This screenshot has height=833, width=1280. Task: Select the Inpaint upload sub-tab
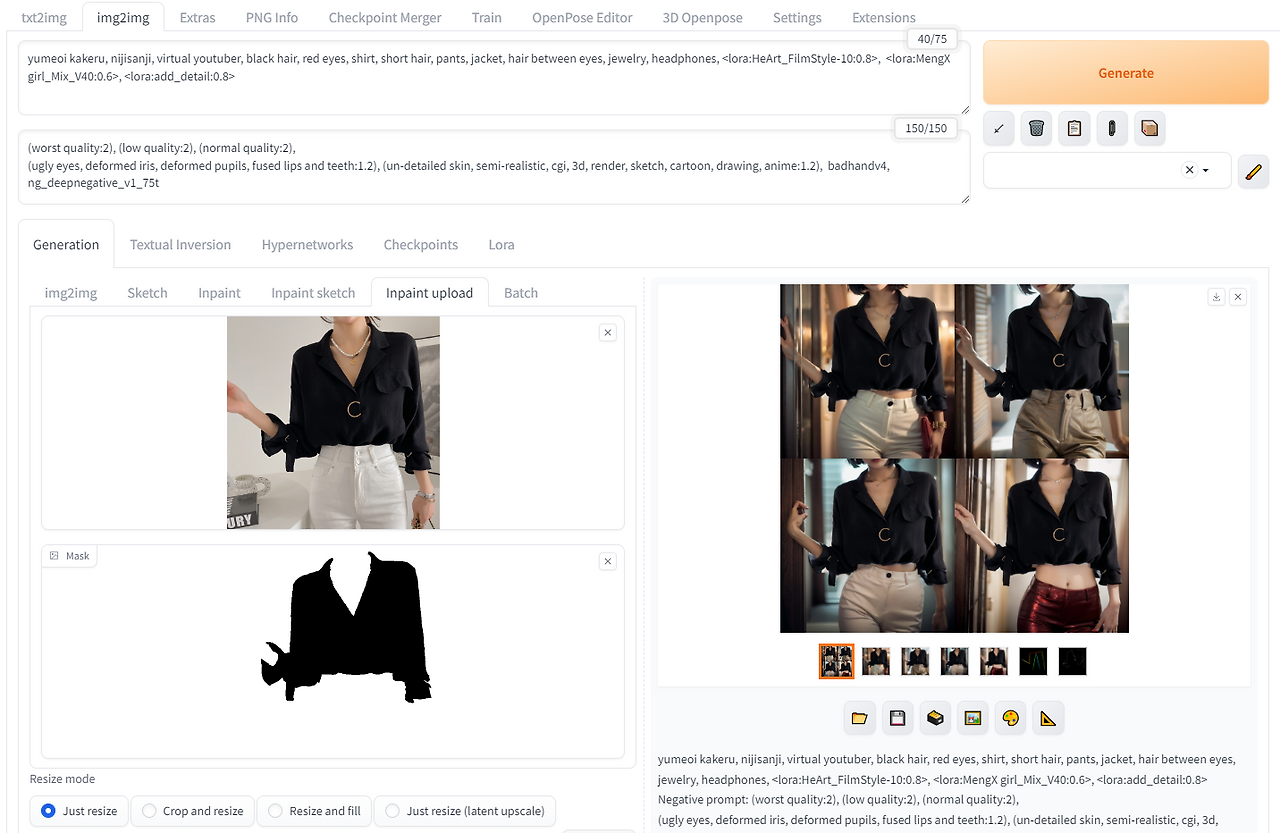[x=430, y=292]
